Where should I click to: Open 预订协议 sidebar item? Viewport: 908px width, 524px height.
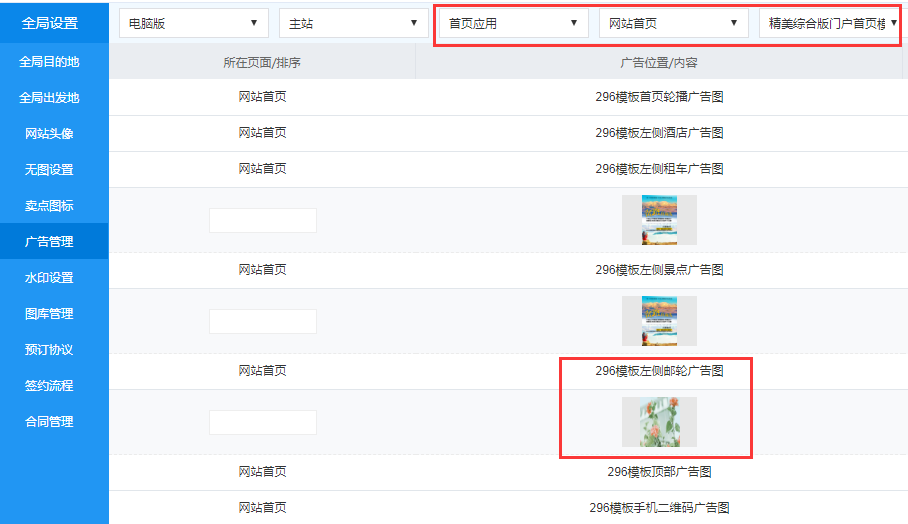click(x=49, y=350)
